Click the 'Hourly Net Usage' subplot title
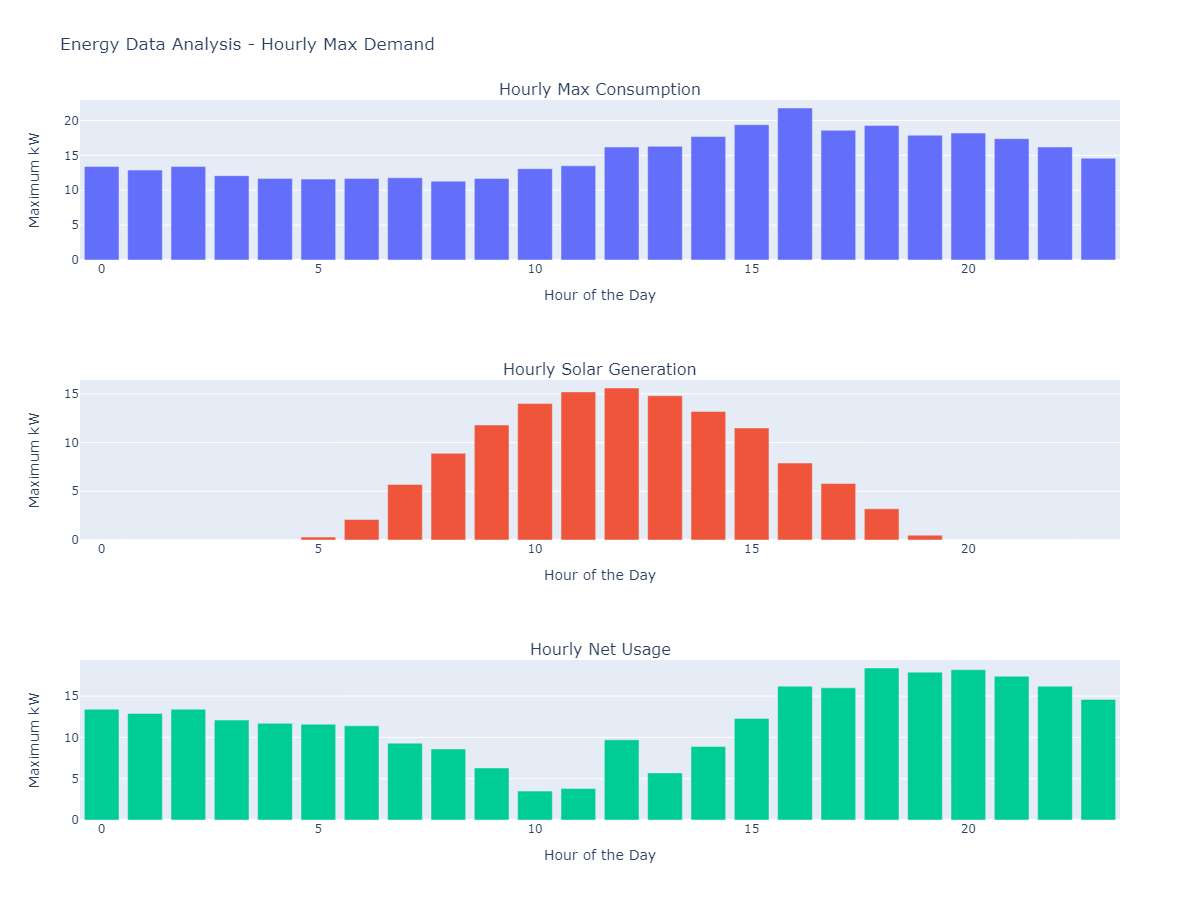1200x900 pixels. [x=600, y=650]
